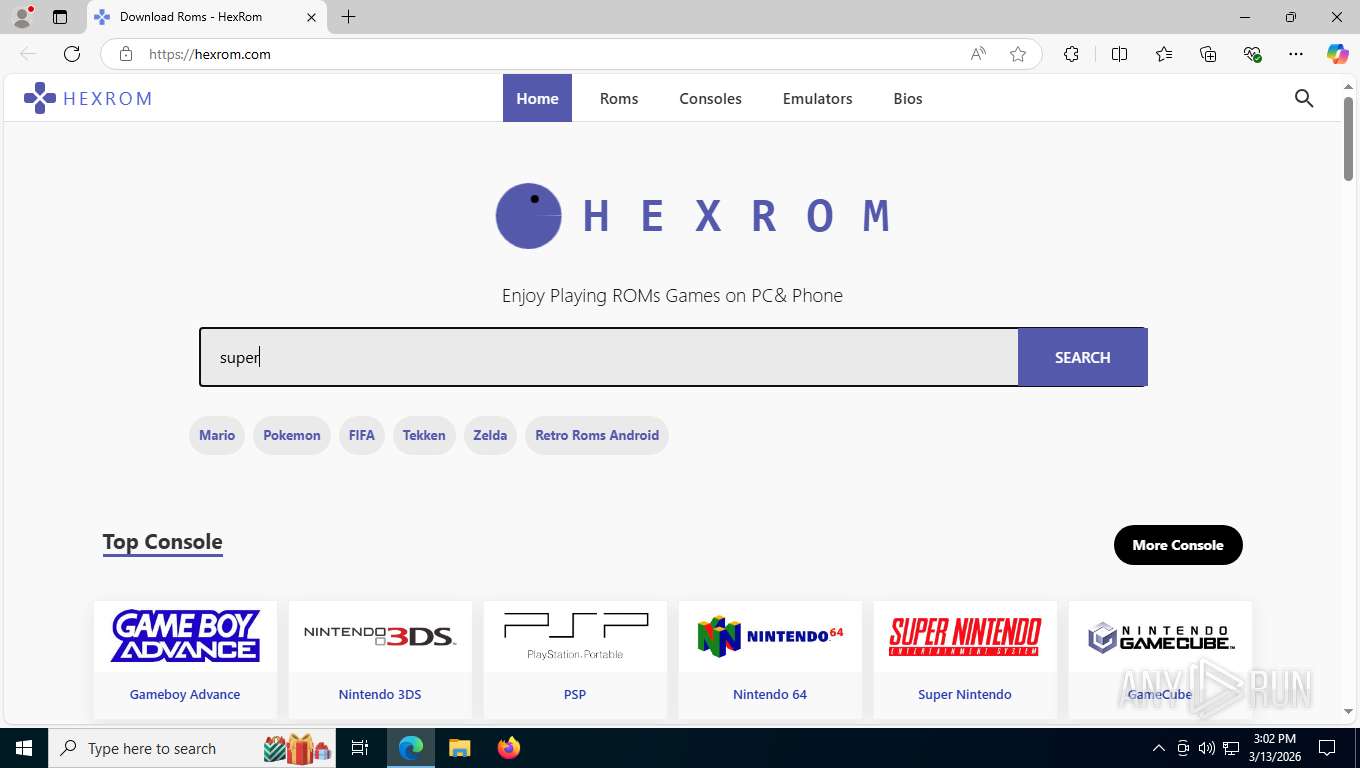Activate the Read aloud icon

pyautogui.click(x=978, y=54)
